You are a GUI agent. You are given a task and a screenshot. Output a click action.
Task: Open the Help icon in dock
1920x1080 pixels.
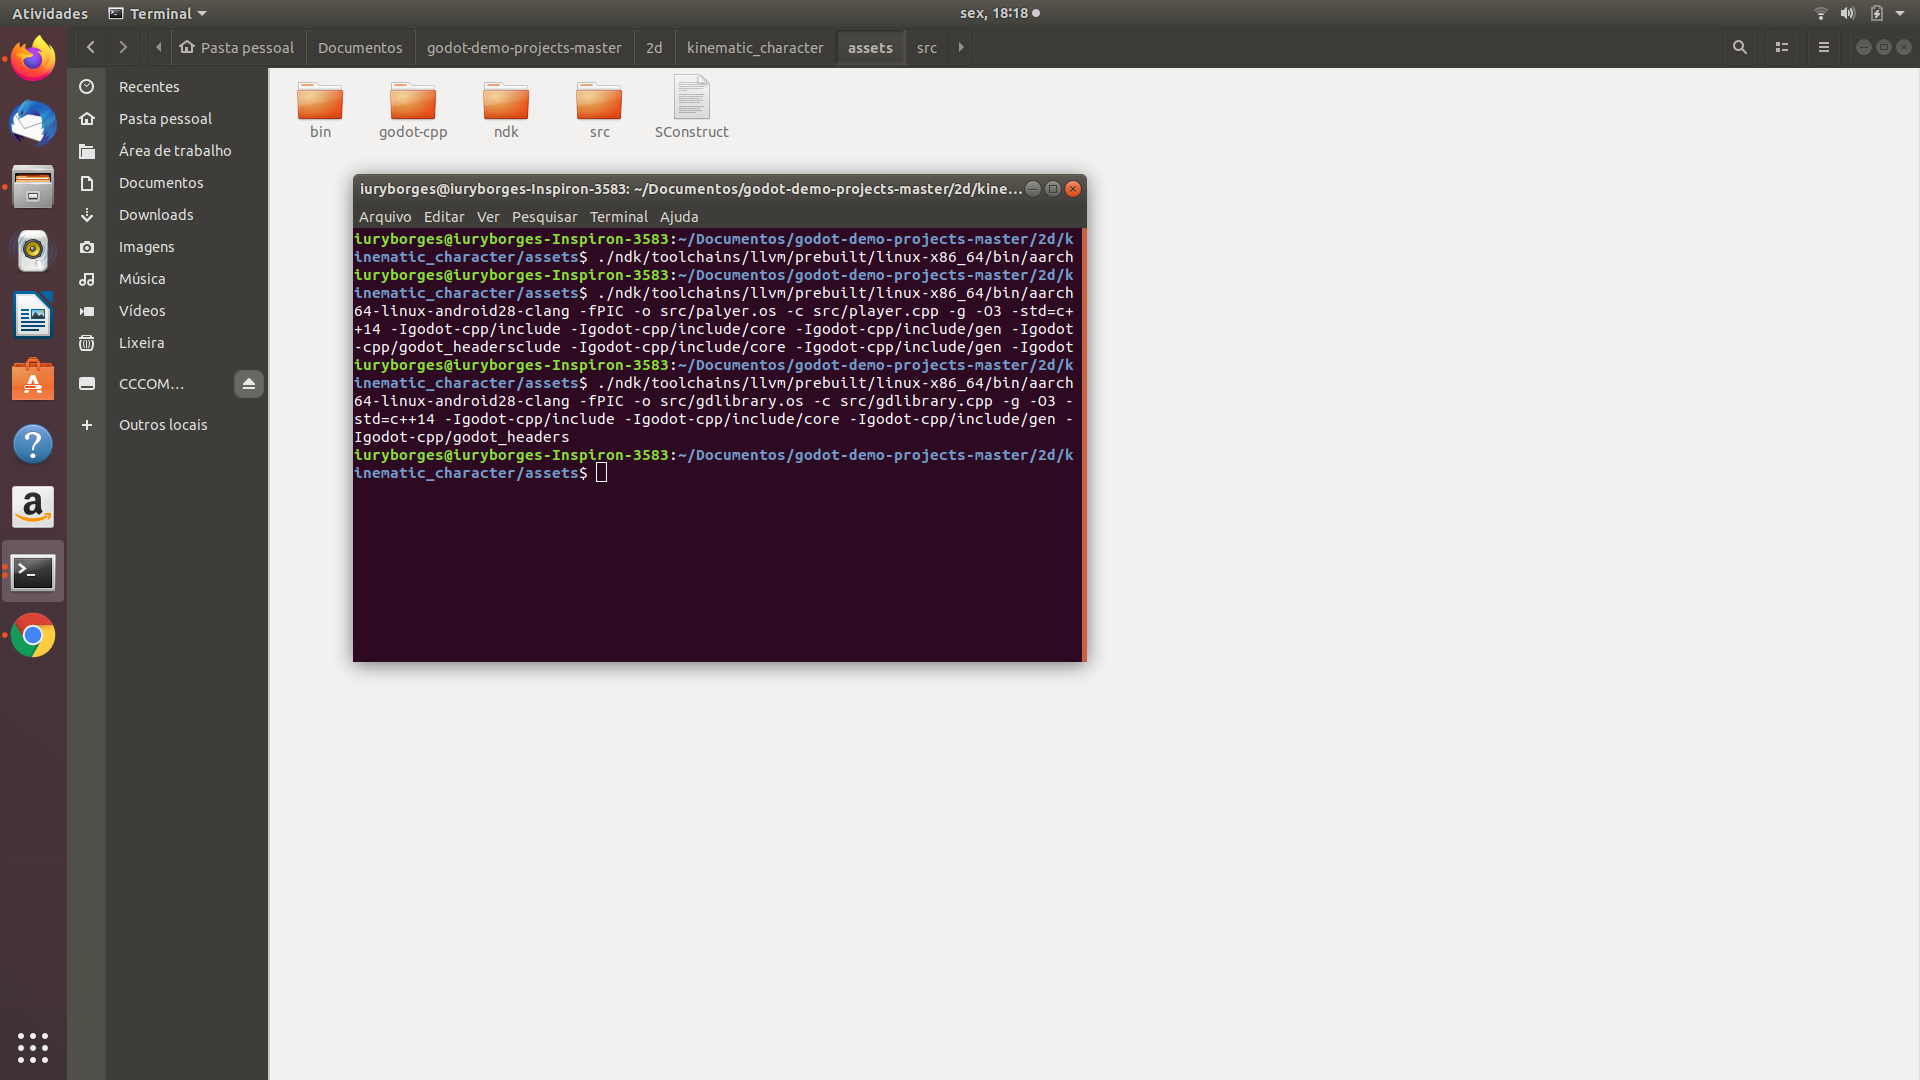[33, 444]
